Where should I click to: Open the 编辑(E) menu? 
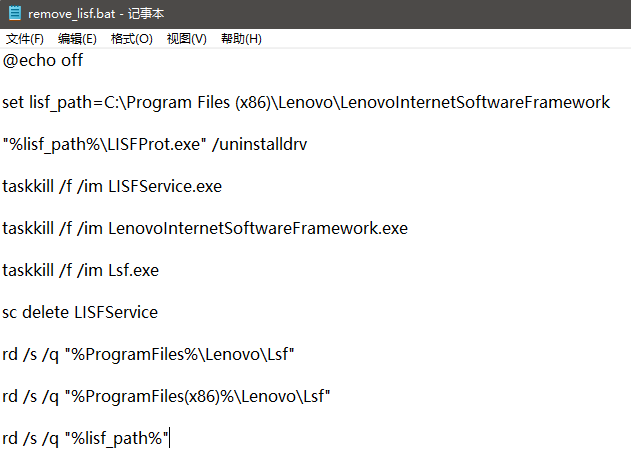point(77,39)
